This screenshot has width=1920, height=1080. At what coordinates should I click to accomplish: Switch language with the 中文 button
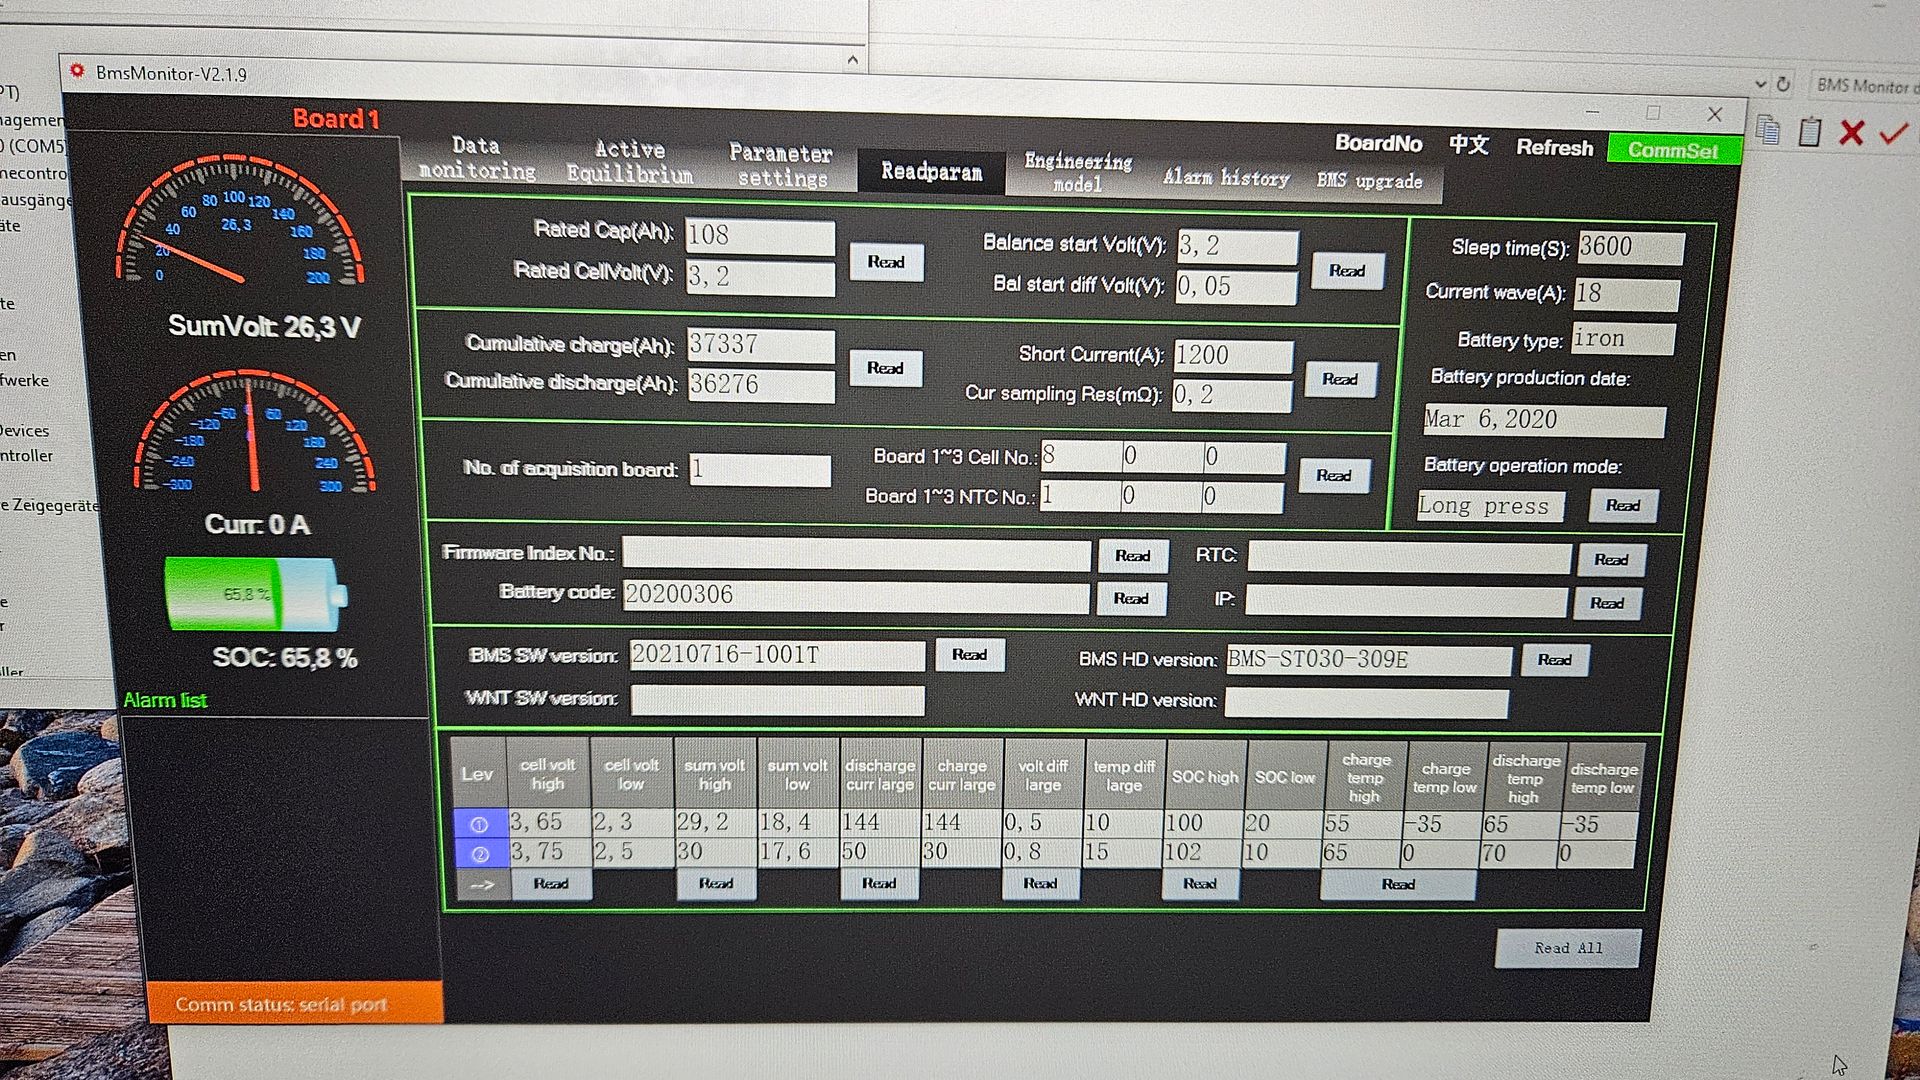click(x=1468, y=145)
